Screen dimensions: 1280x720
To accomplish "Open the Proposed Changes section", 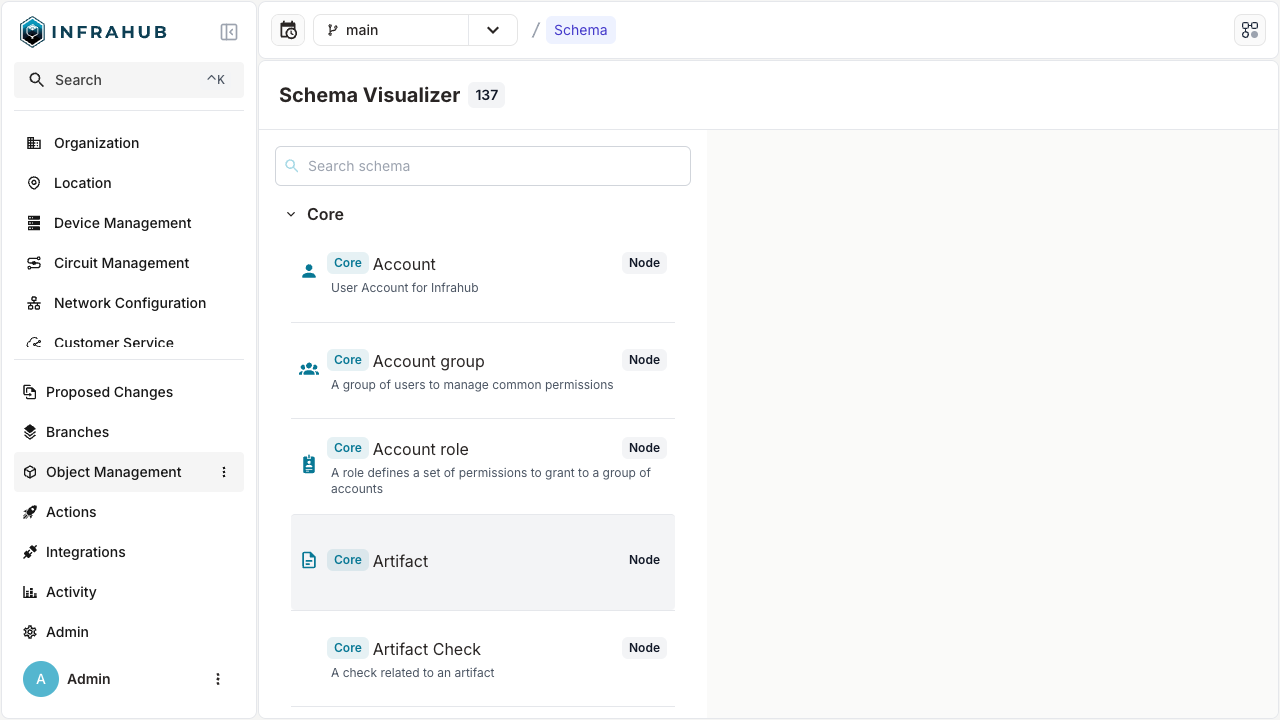I will 108,391.
